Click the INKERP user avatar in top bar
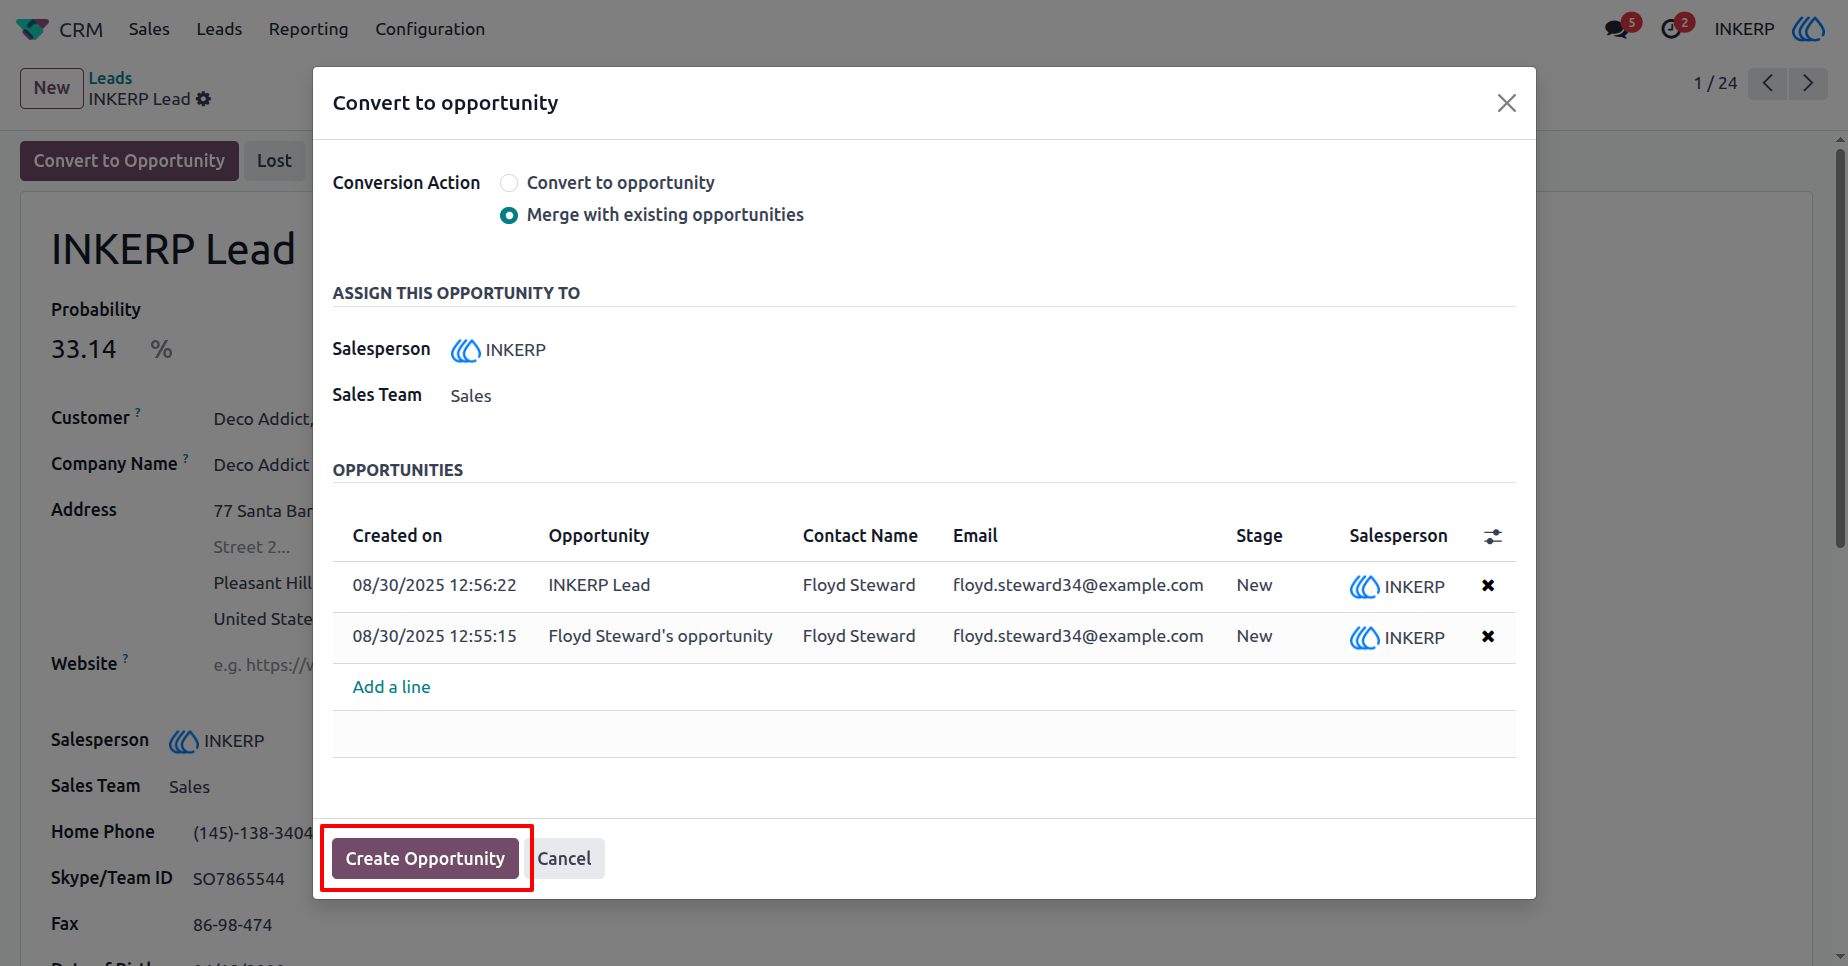Image resolution: width=1848 pixels, height=966 pixels. [x=1808, y=29]
